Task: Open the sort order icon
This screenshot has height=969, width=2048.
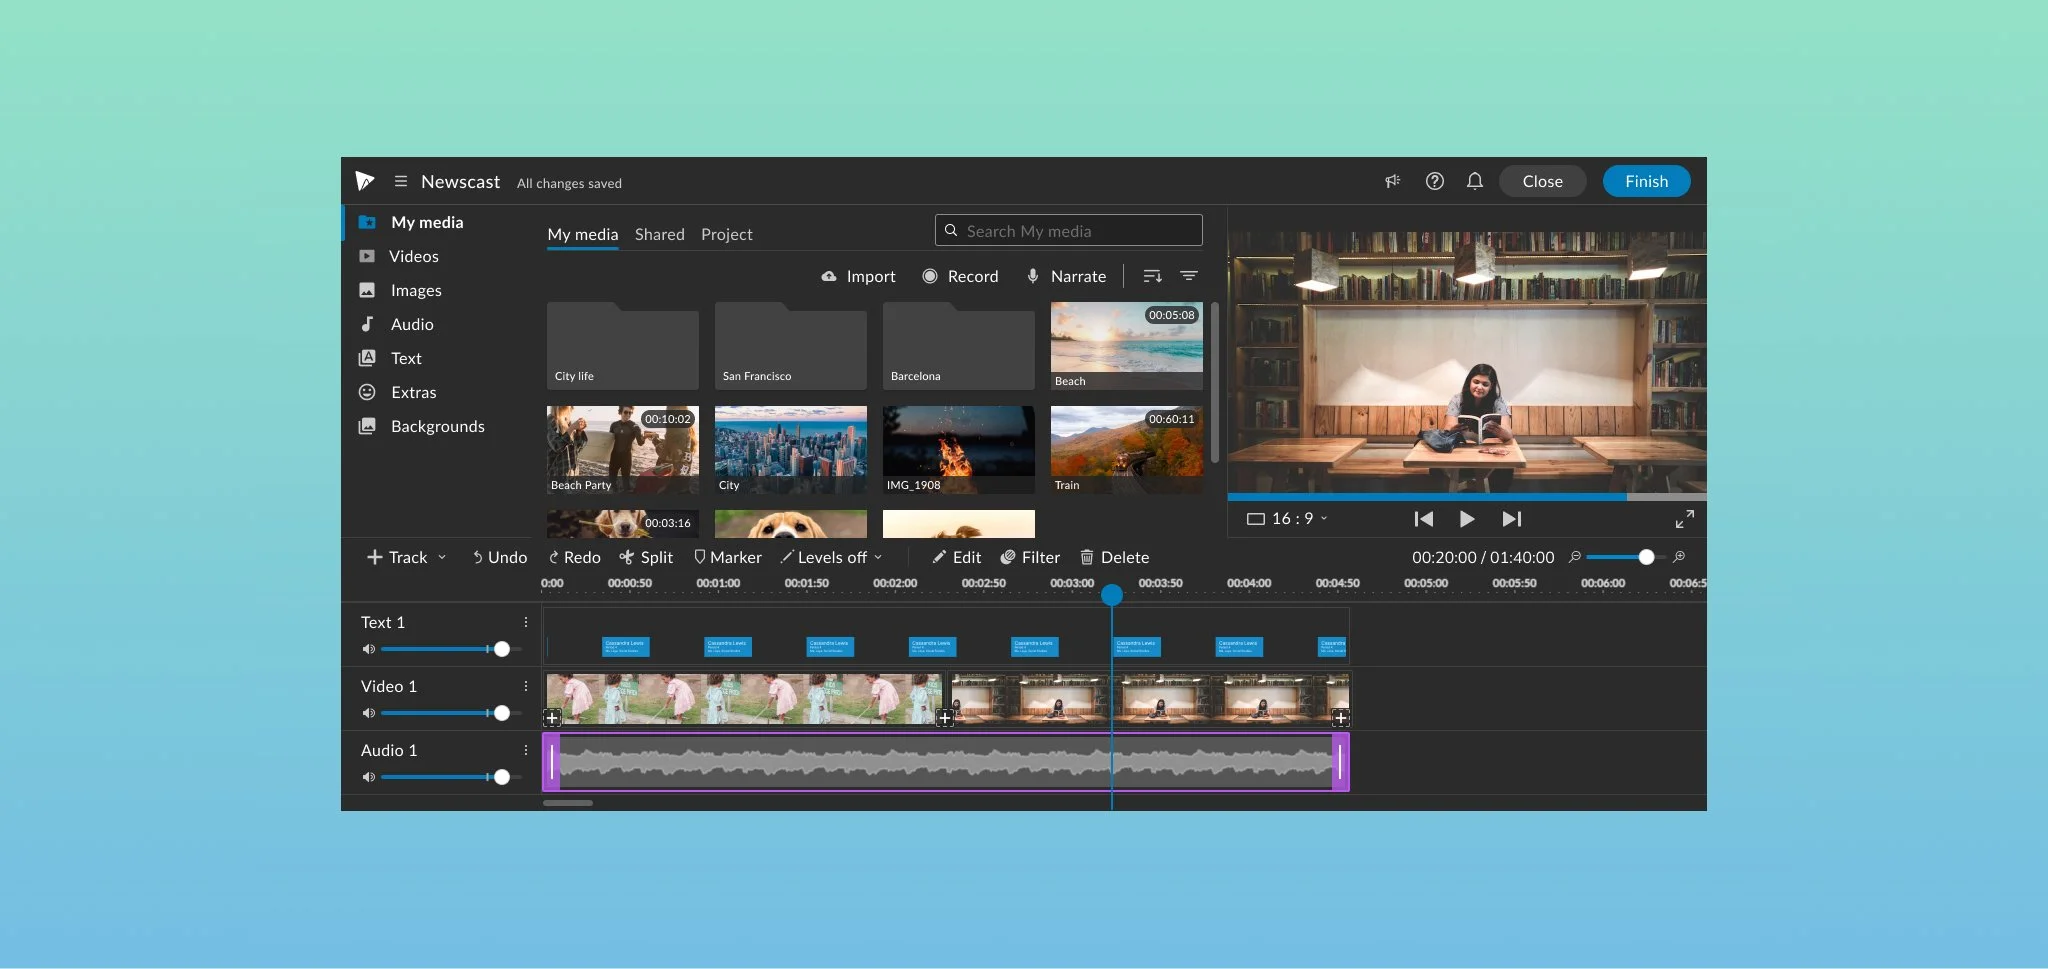Action: point(1152,276)
